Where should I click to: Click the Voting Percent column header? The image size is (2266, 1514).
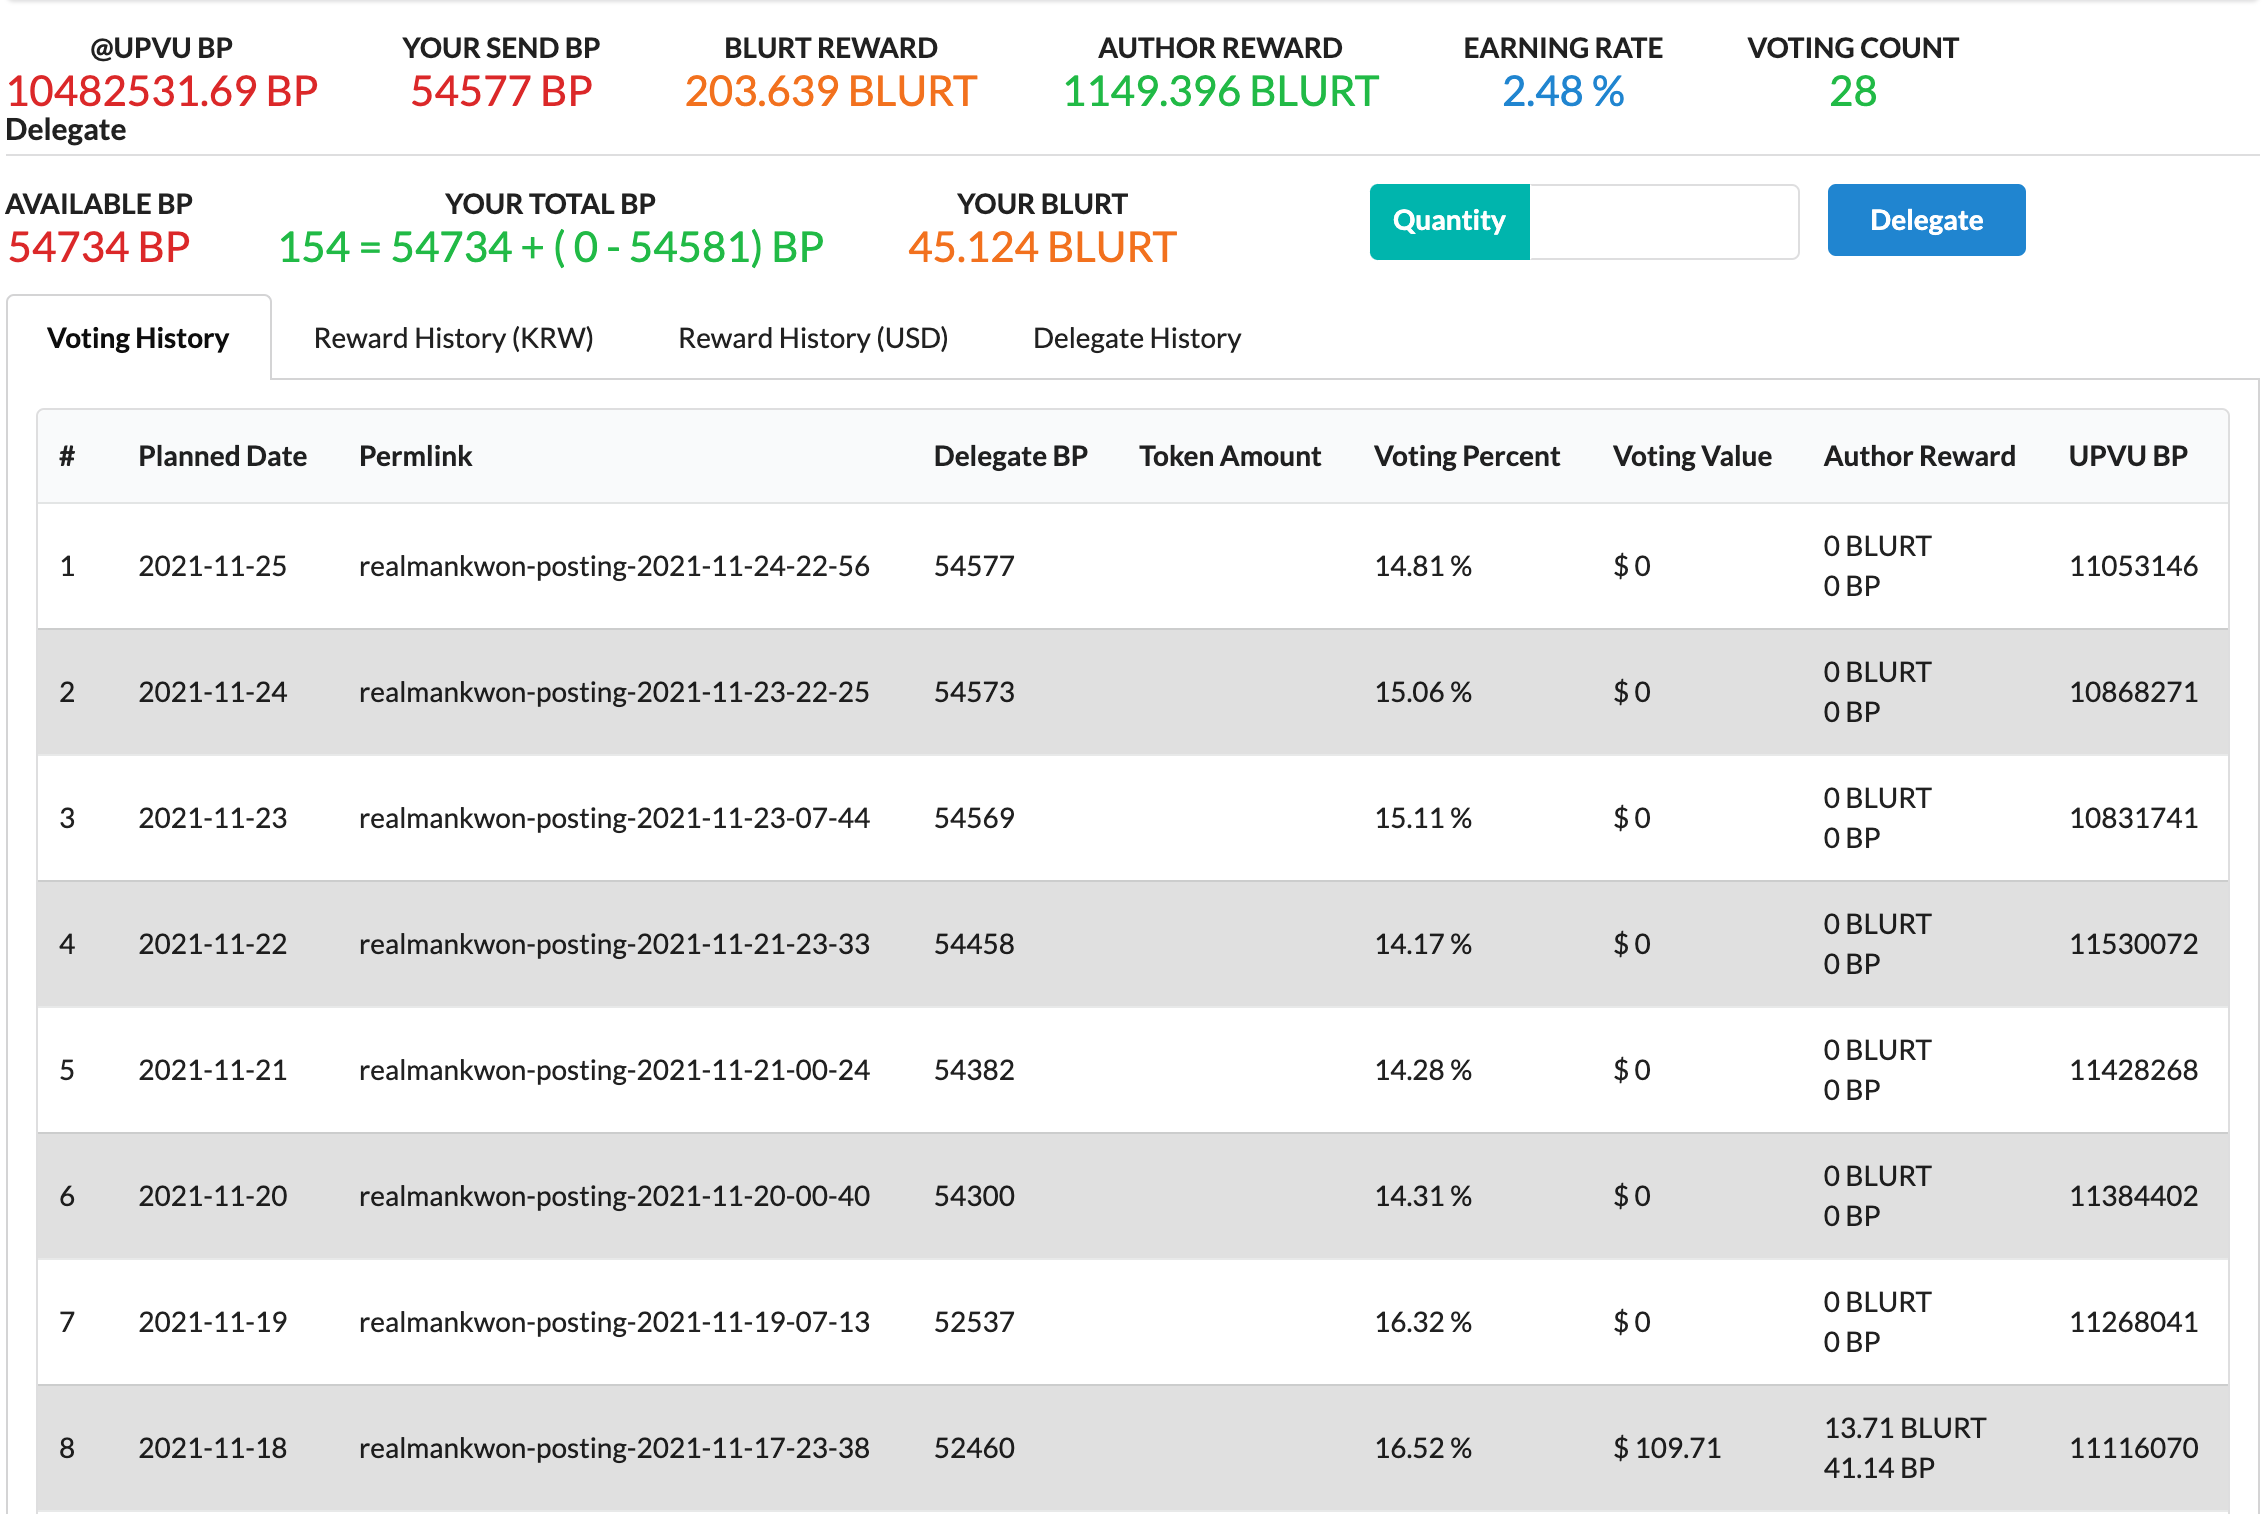click(1466, 456)
